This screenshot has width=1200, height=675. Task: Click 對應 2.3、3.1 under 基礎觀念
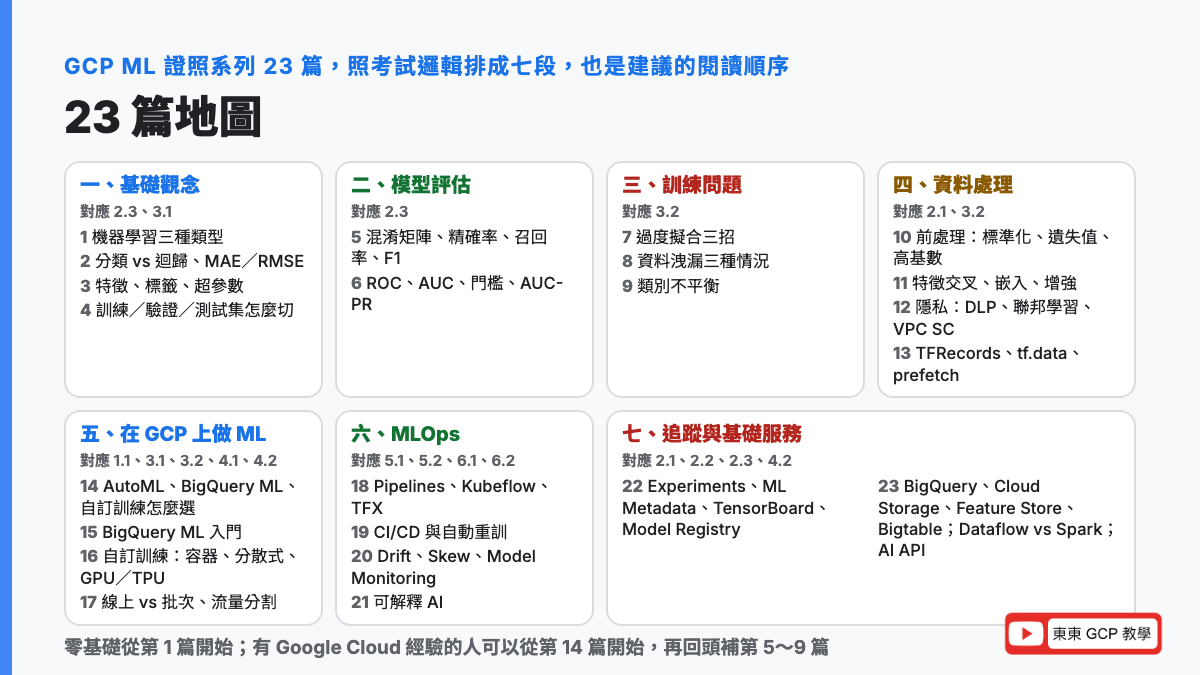(126, 212)
